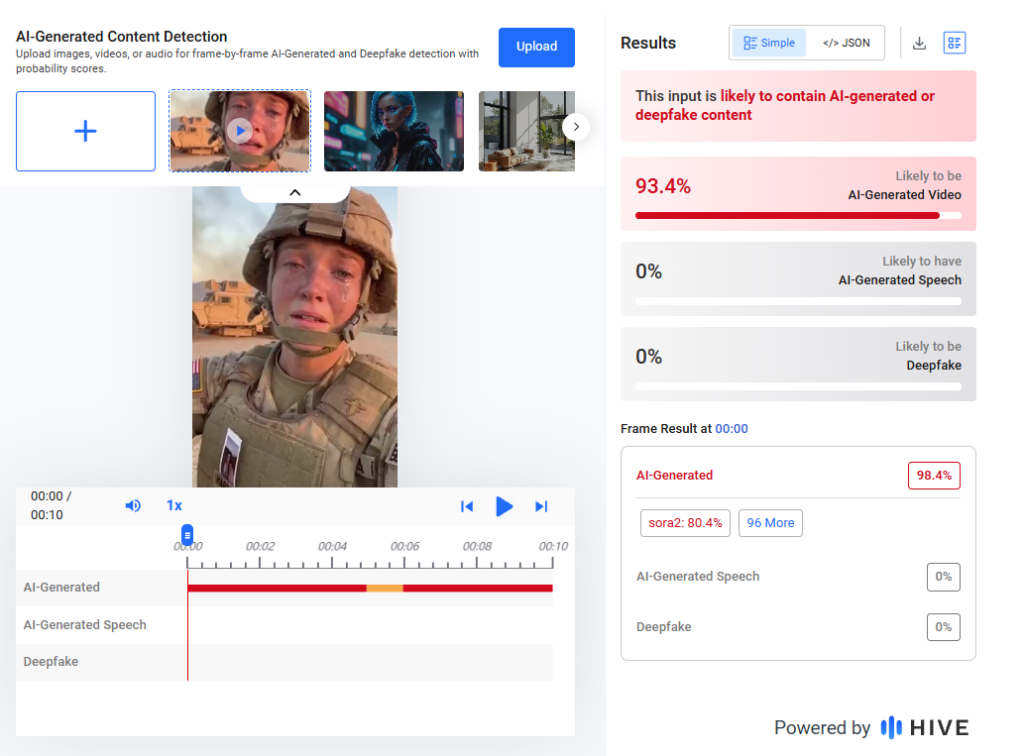Change playback speed from 1x
The image size is (1024, 756).
point(174,506)
